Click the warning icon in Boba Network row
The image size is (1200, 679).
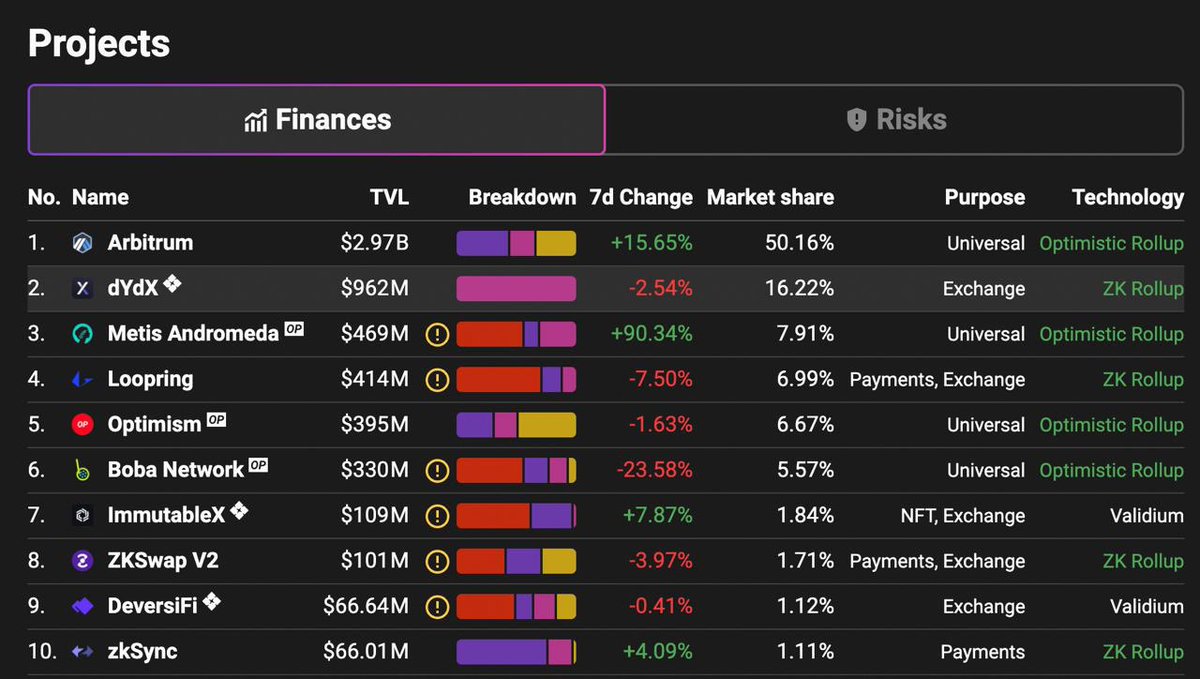(437, 470)
